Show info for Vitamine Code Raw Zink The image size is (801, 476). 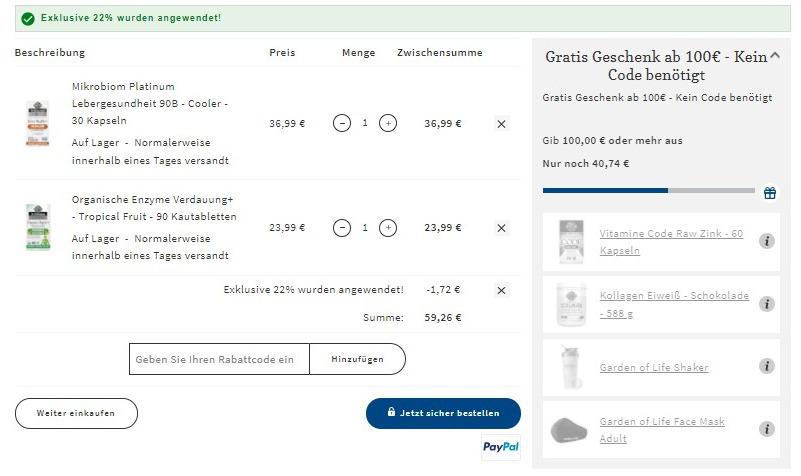tap(766, 241)
